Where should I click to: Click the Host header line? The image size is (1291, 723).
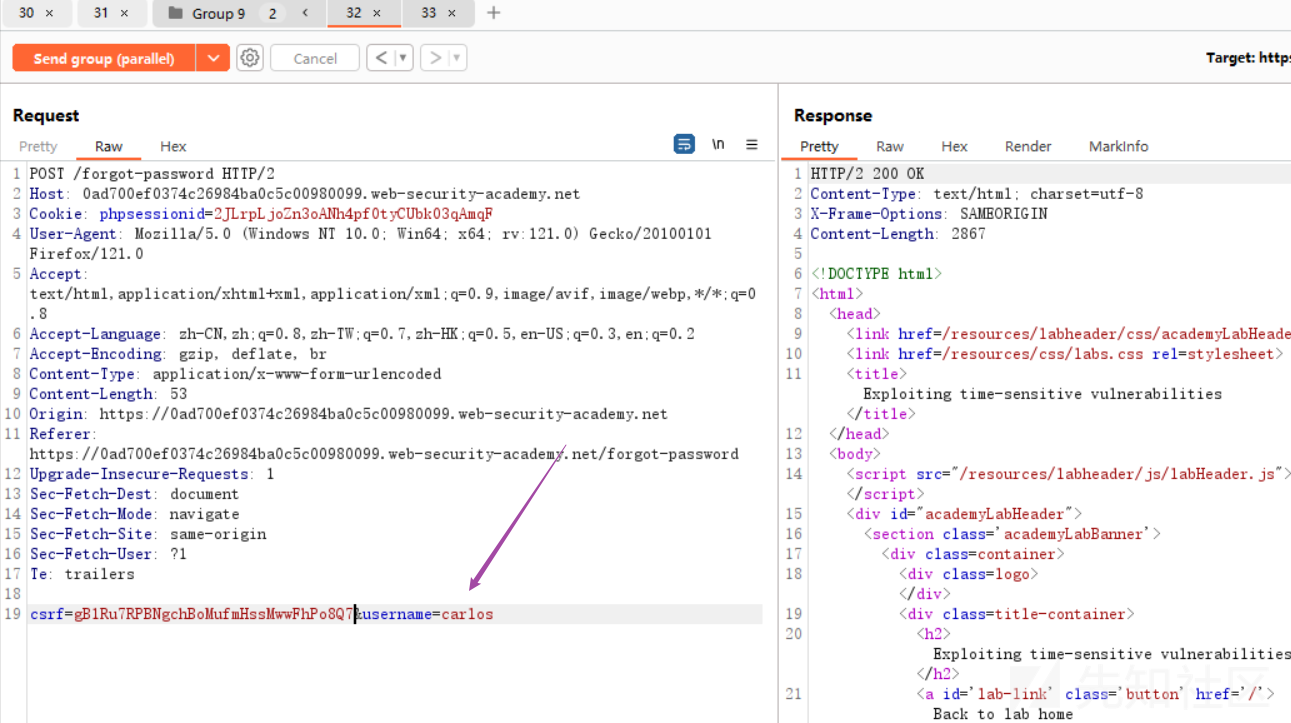304,194
